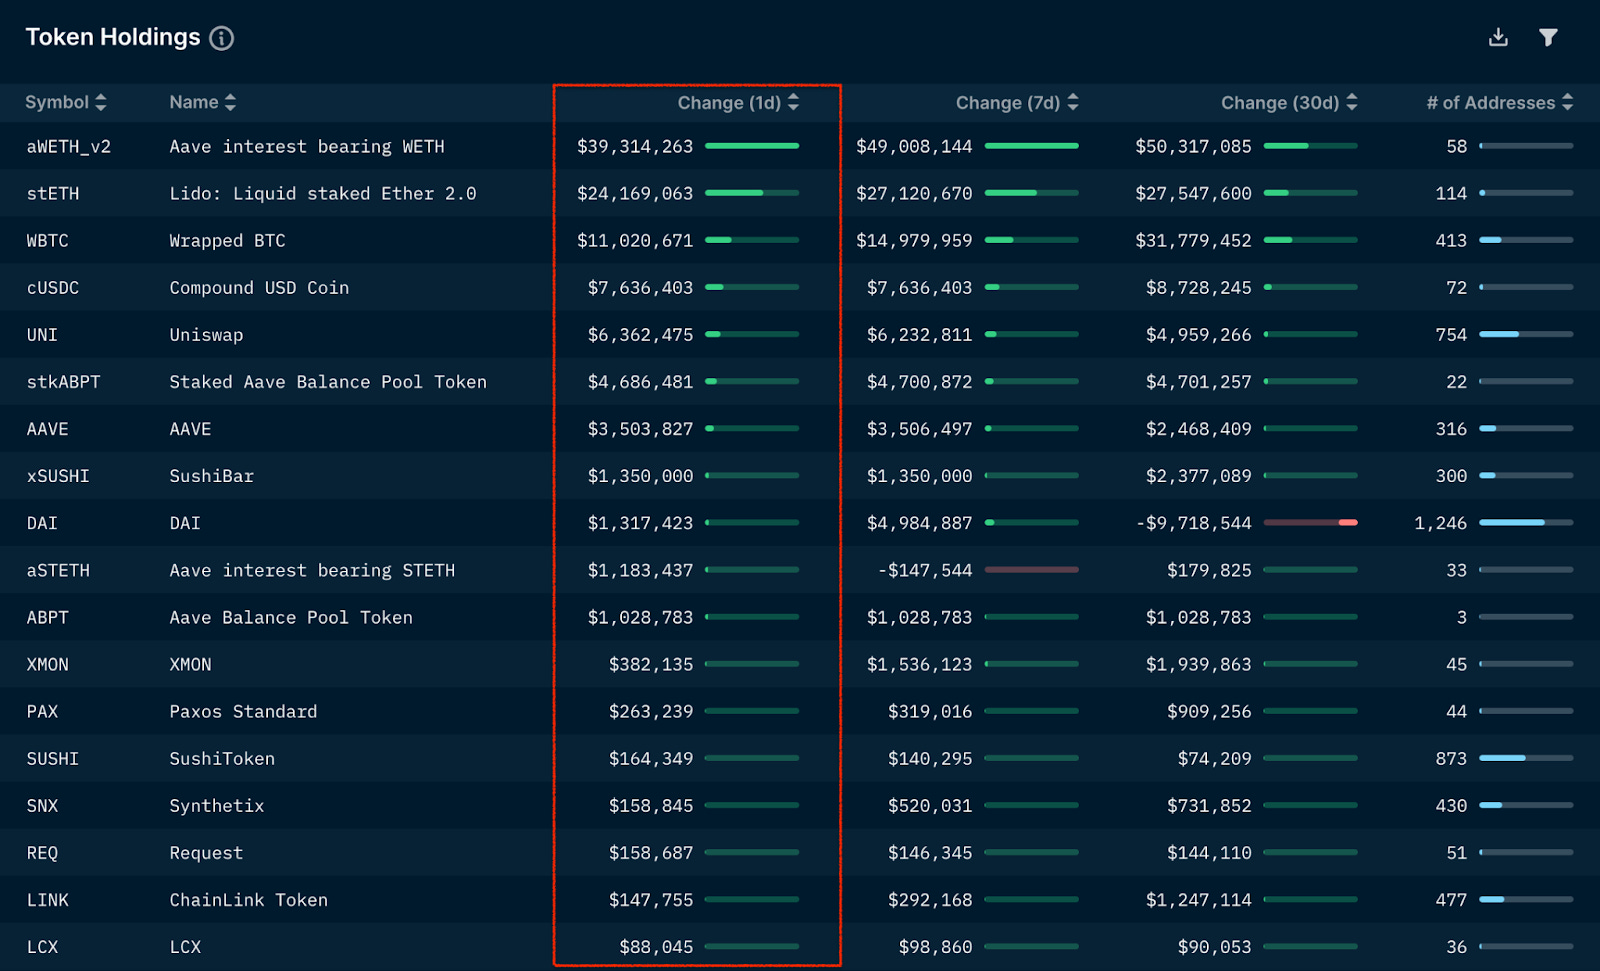Click the $39,314,263 1d change value
Image resolution: width=1600 pixels, height=971 pixels.
pyautogui.click(x=635, y=147)
